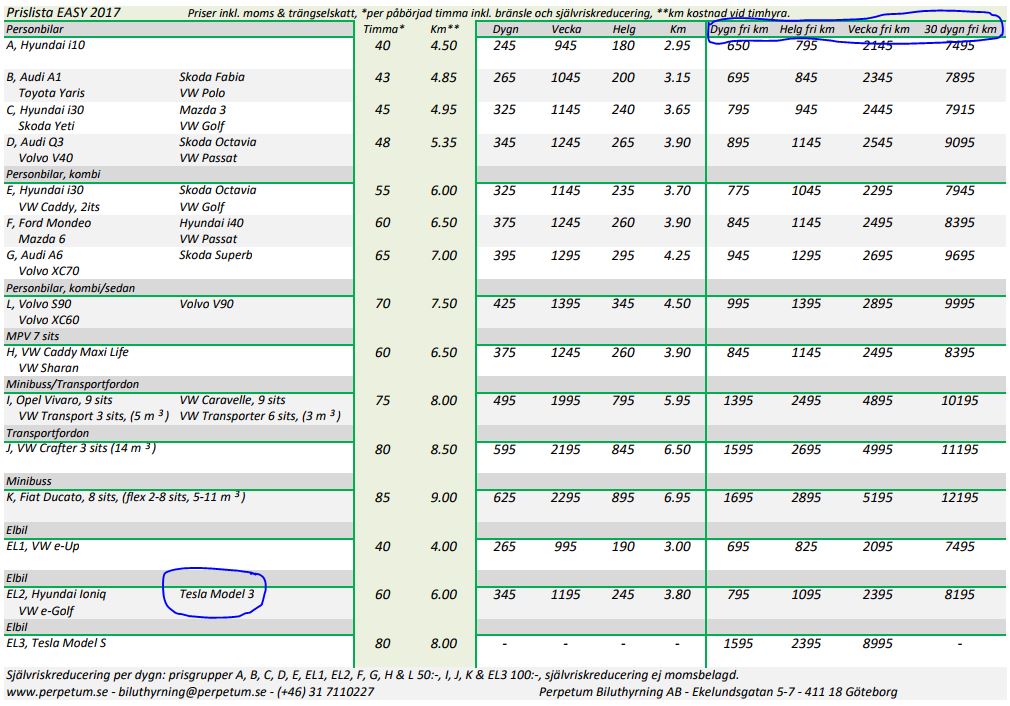Screen dimensions: 1010x706
Task: Select the 'Vecka fri km' column header
Action: coord(879,29)
